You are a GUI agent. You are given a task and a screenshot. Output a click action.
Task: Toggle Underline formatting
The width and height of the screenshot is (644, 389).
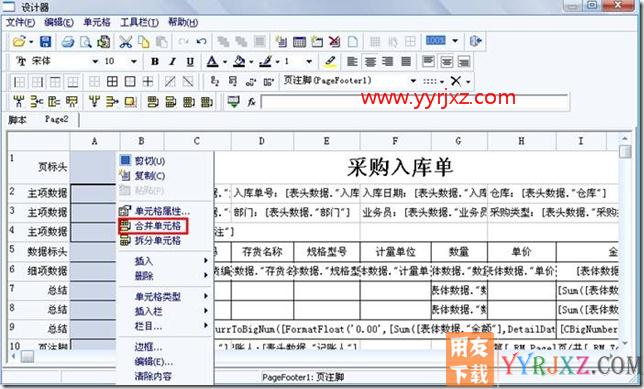click(190, 62)
